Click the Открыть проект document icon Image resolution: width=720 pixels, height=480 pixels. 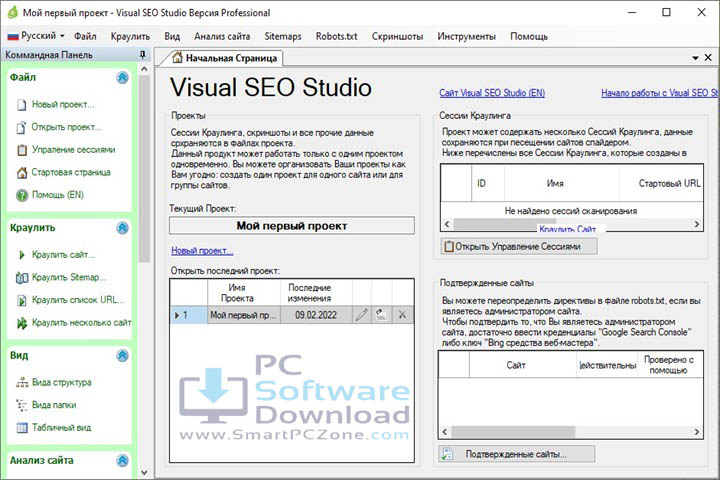pyautogui.click(x=22, y=127)
